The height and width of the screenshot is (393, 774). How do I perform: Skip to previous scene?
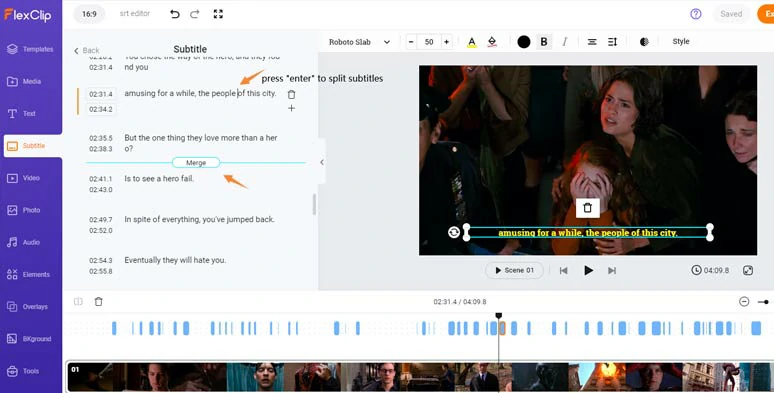pyautogui.click(x=563, y=271)
